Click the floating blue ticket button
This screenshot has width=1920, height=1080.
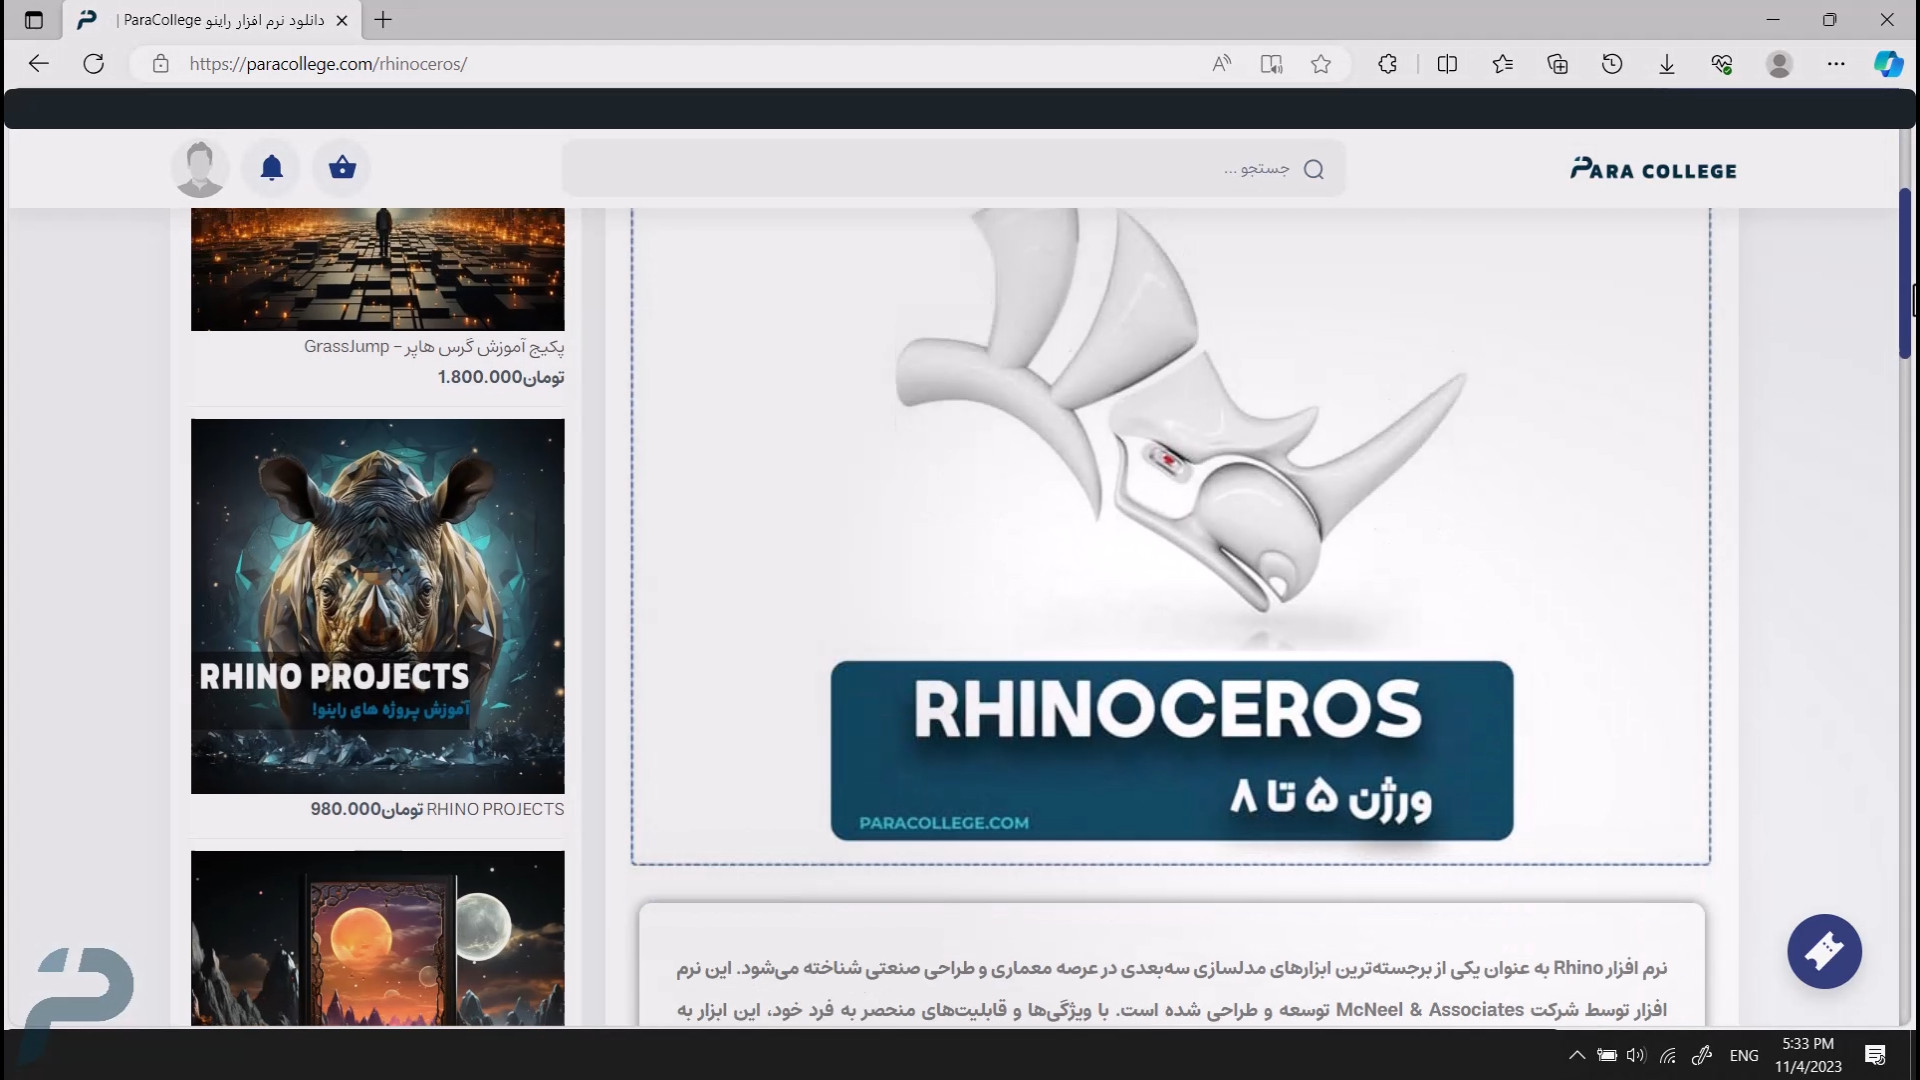(1824, 951)
